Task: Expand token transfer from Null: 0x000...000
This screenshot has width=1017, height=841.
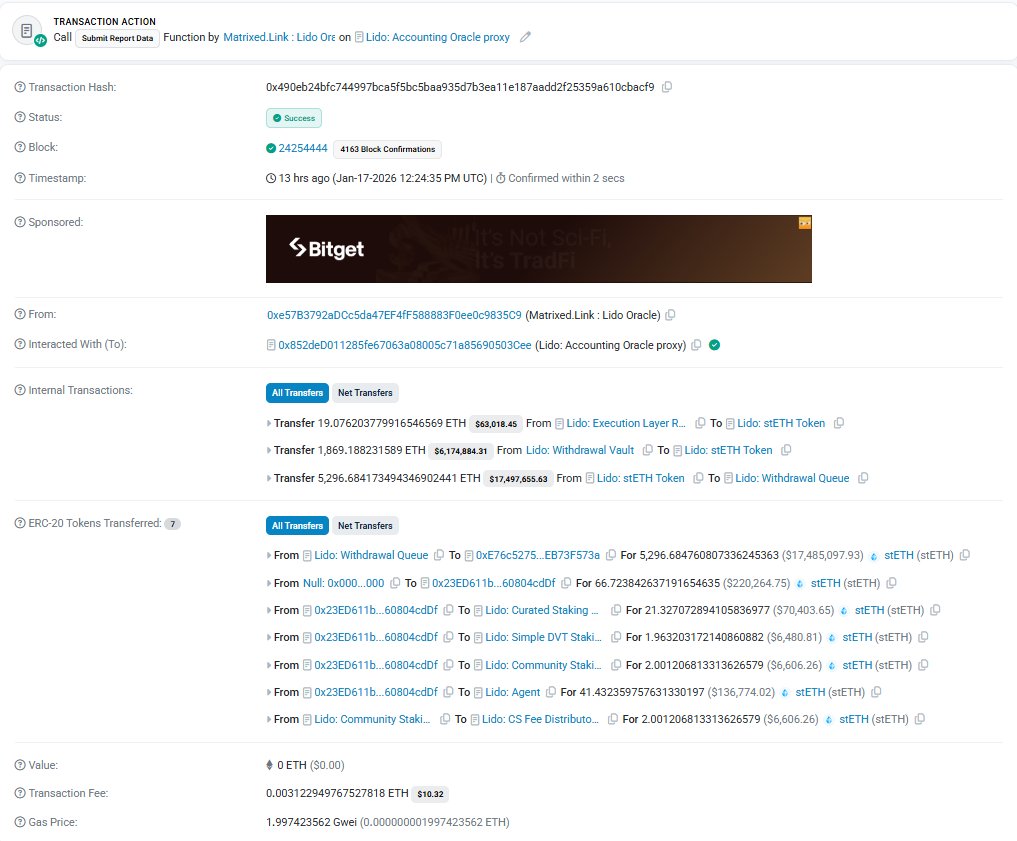Action: tap(269, 583)
